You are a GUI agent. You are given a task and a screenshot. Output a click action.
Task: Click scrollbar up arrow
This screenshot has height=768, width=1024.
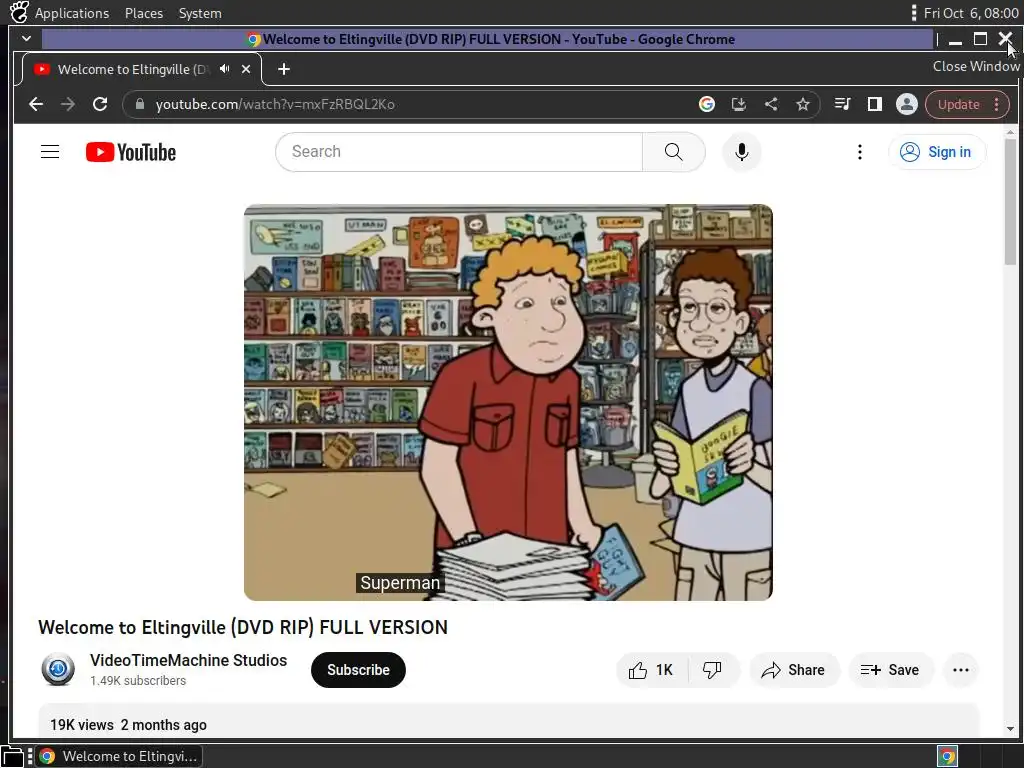point(1010,133)
